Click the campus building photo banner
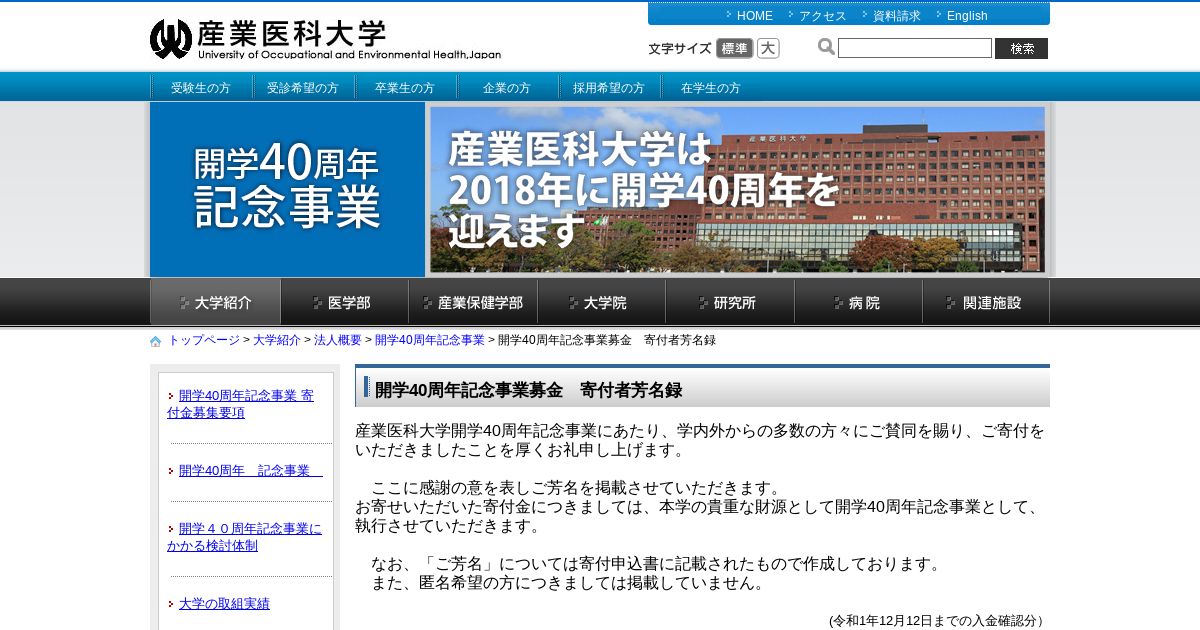Screen dimensions: 1200x630 738,190
